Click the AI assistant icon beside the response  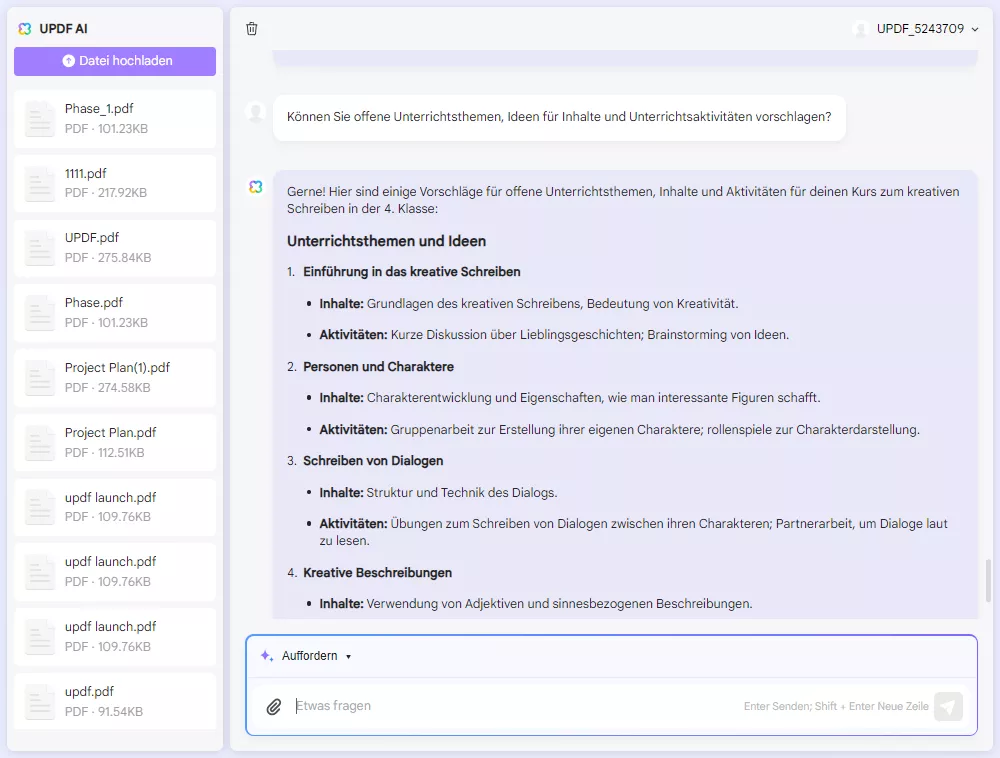pyautogui.click(x=256, y=186)
